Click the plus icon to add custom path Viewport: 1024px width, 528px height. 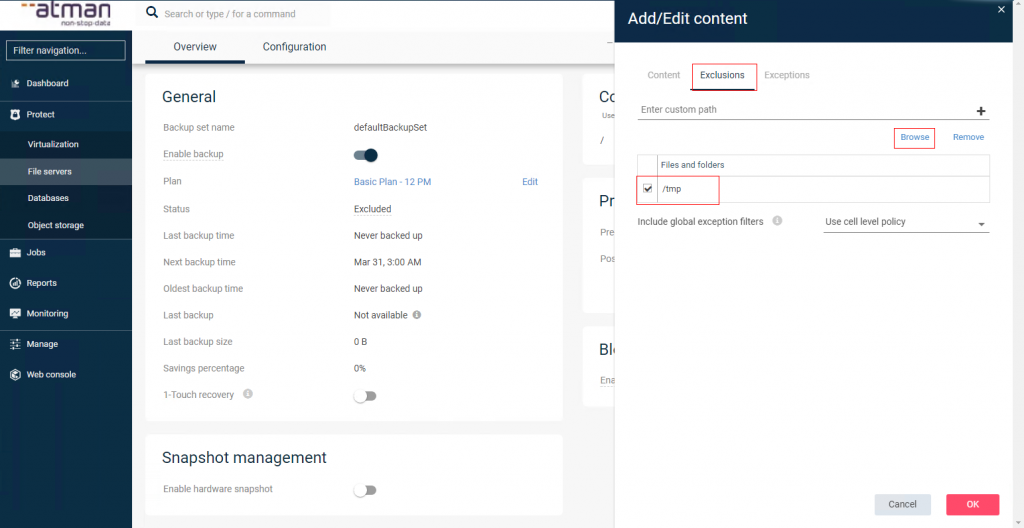[980, 111]
